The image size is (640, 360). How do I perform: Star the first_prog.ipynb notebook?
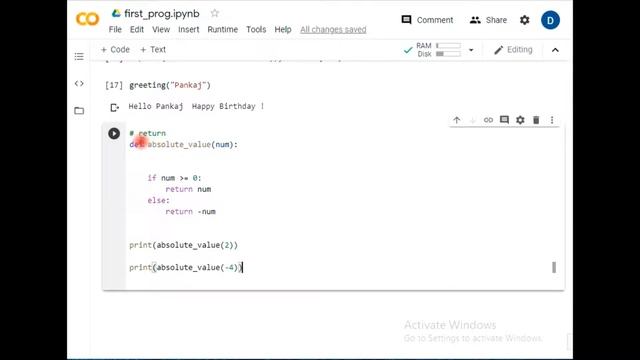(x=215, y=13)
